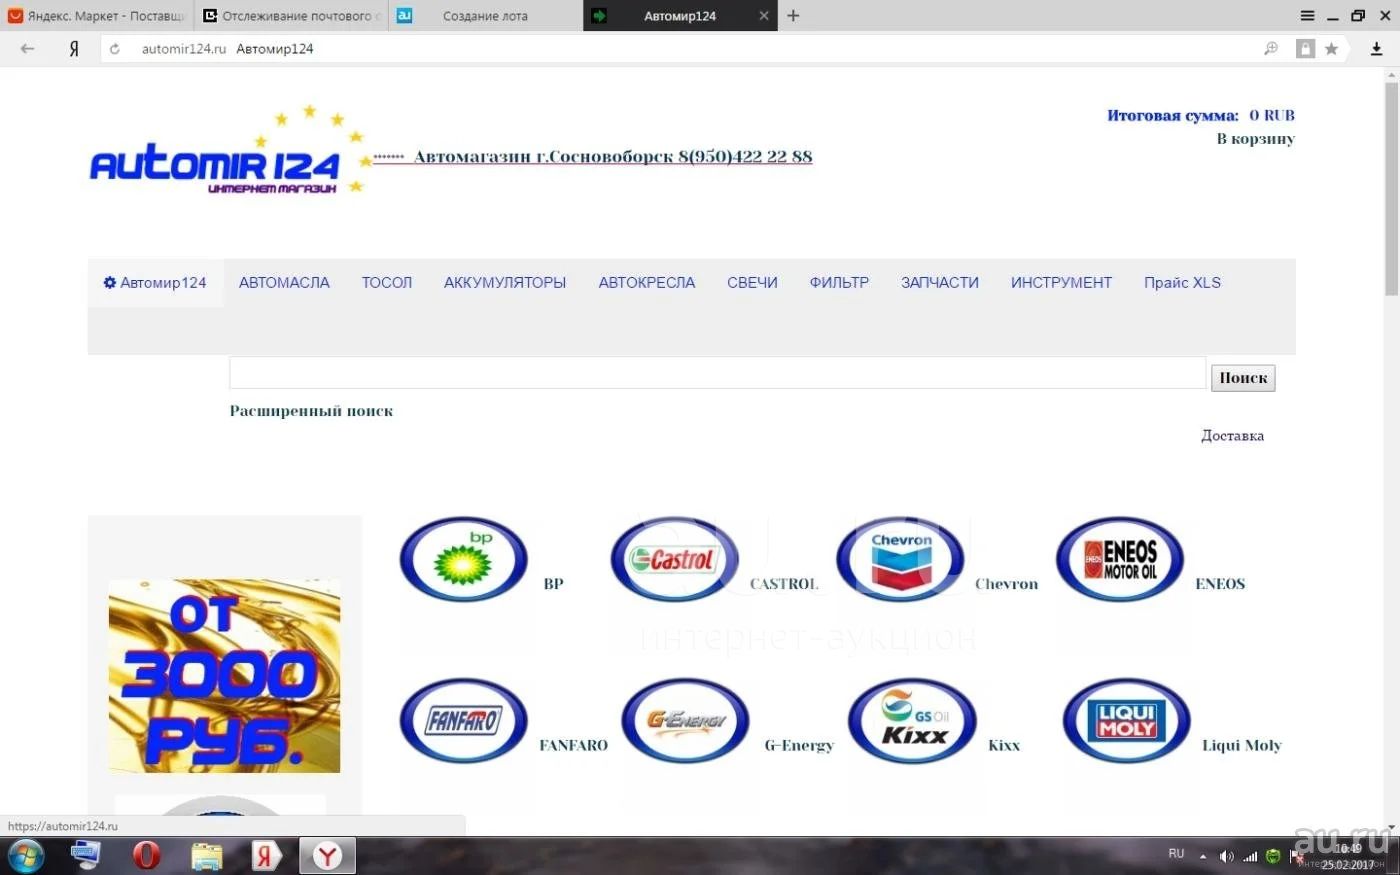The width and height of the screenshot is (1400, 875).
Task: Open the file explorer folder in taskbar
Action: pos(206,856)
